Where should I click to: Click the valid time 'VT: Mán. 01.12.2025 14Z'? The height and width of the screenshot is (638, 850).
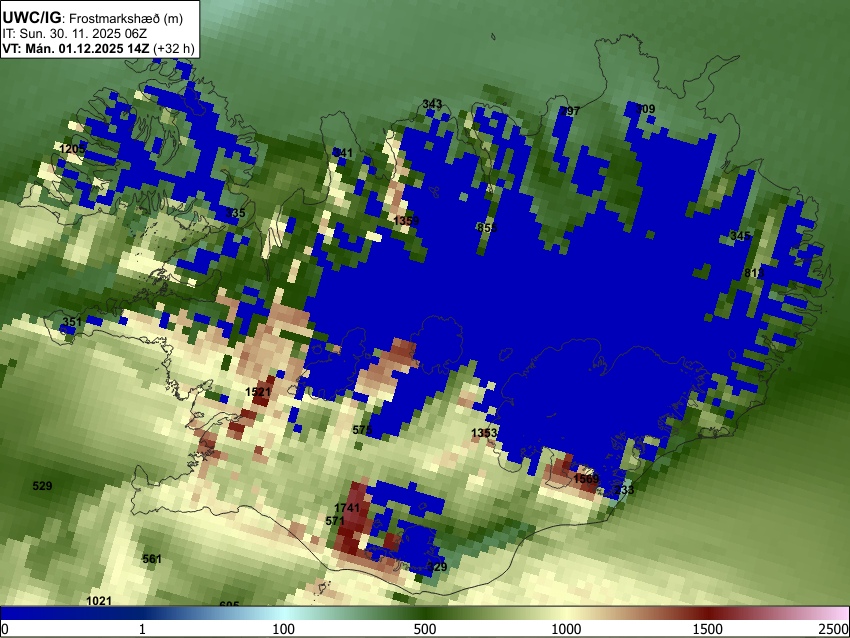75,48
